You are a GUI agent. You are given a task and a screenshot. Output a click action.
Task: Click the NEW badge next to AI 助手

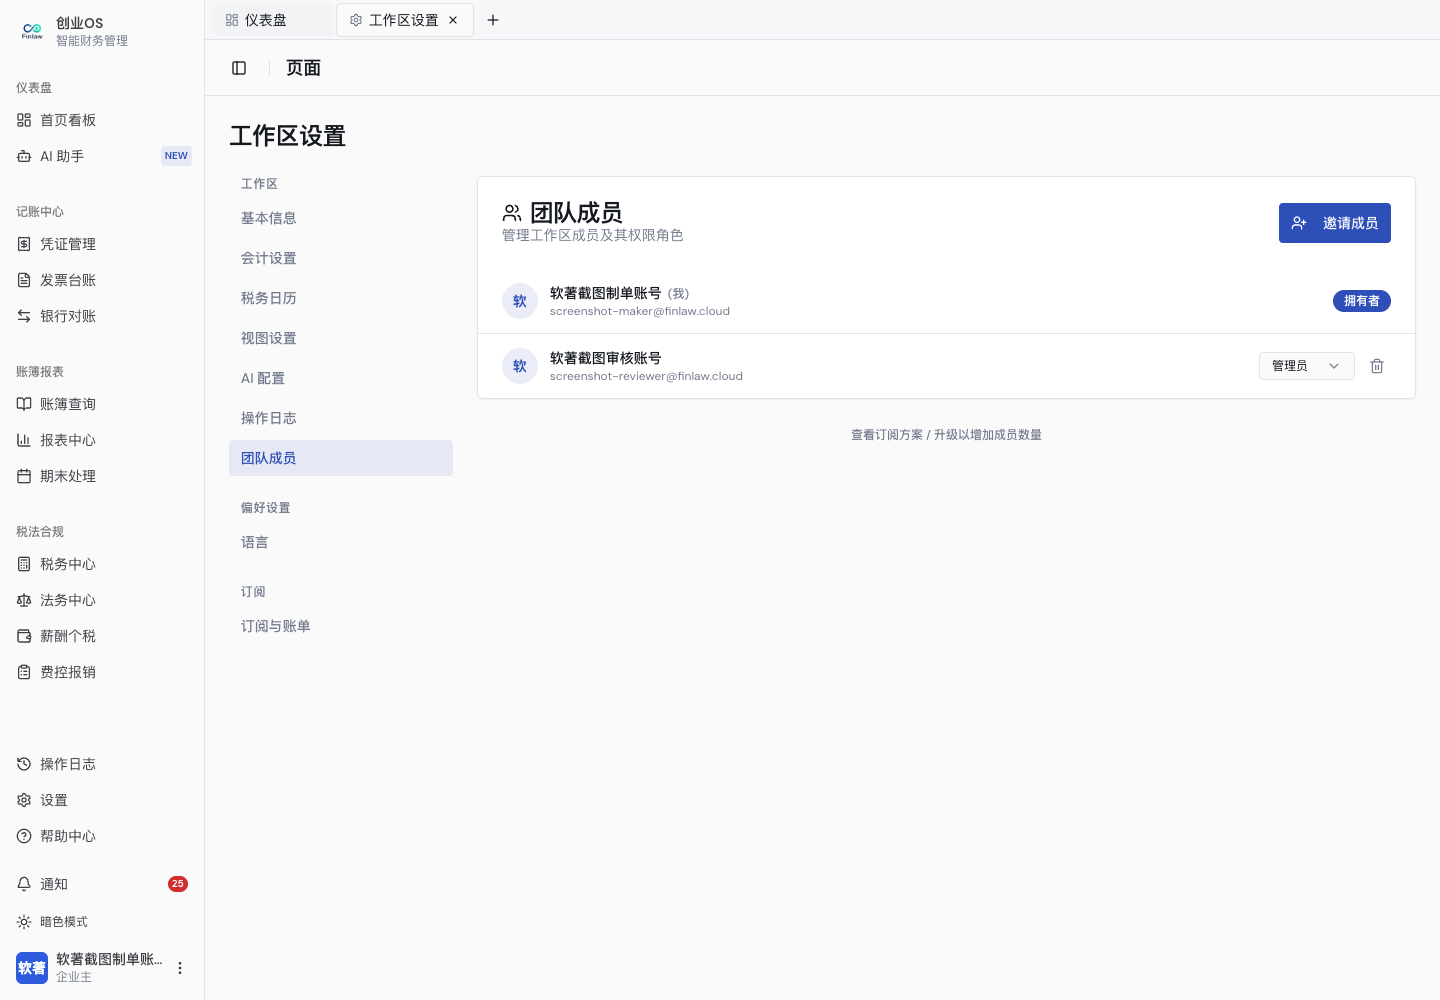point(176,156)
